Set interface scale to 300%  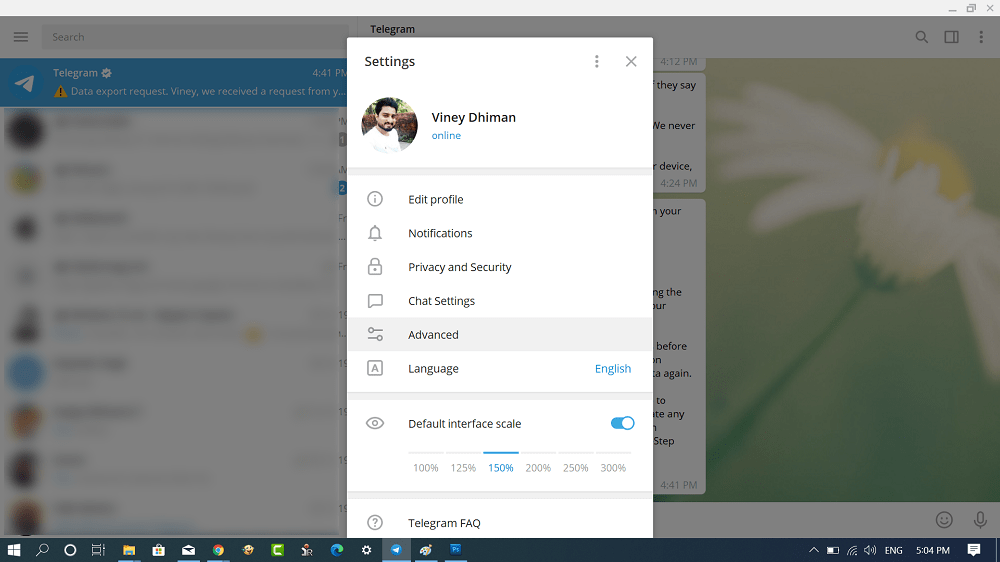(x=613, y=468)
